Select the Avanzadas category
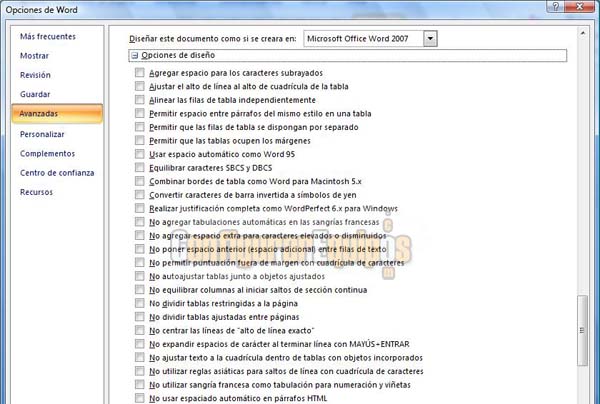The height and width of the screenshot is (404, 600). [x=57, y=114]
